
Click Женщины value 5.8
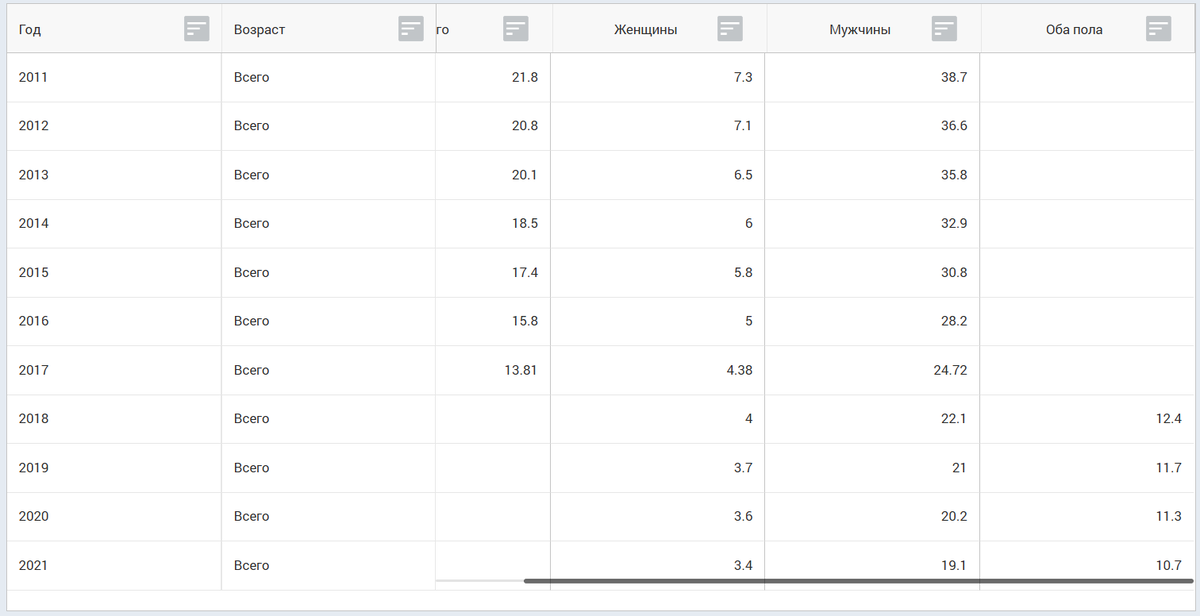743,272
